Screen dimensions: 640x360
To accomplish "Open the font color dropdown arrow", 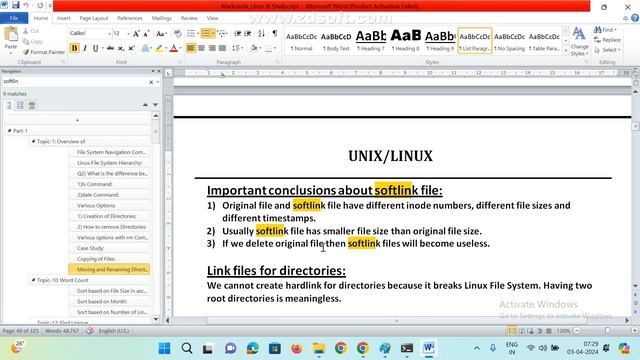I will (180, 49).
